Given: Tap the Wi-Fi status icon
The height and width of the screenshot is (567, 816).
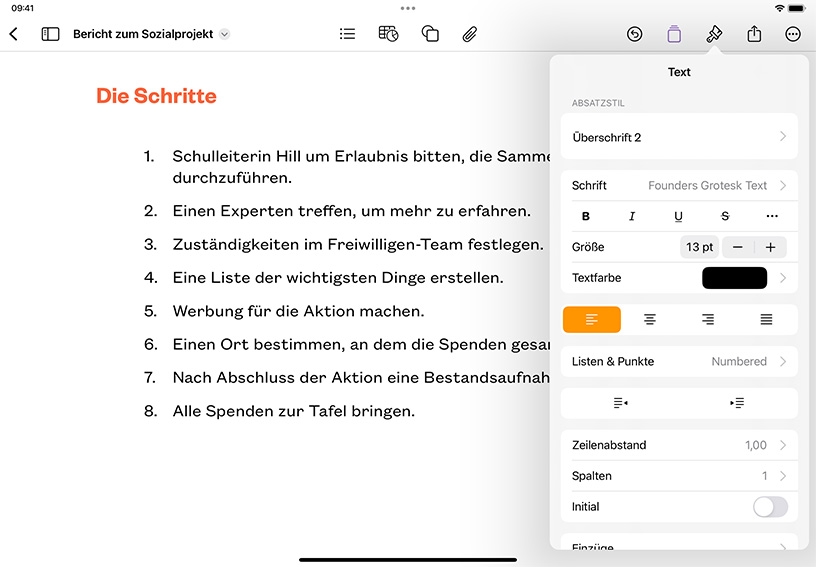Looking at the screenshot, I should pyautogui.click(x=779, y=8).
